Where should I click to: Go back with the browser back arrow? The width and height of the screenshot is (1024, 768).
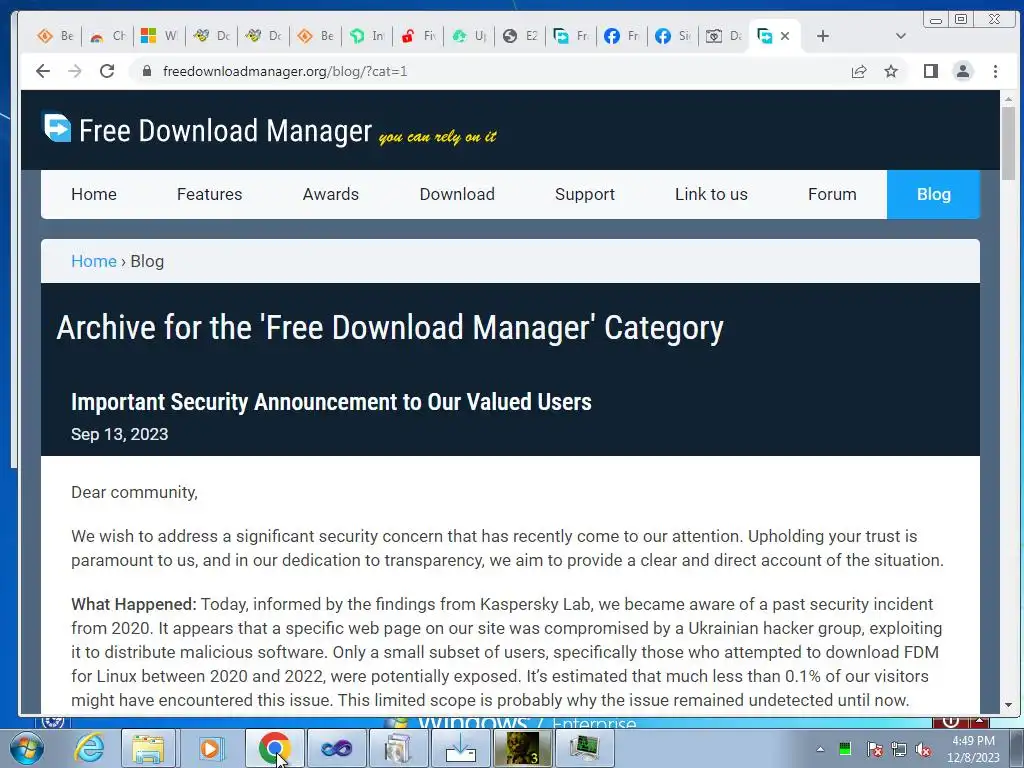(x=43, y=71)
